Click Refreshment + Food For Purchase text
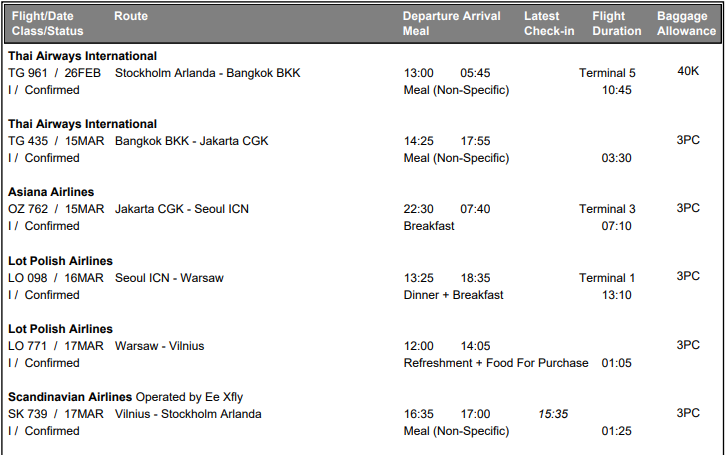The height and width of the screenshot is (455, 725). point(495,363)
